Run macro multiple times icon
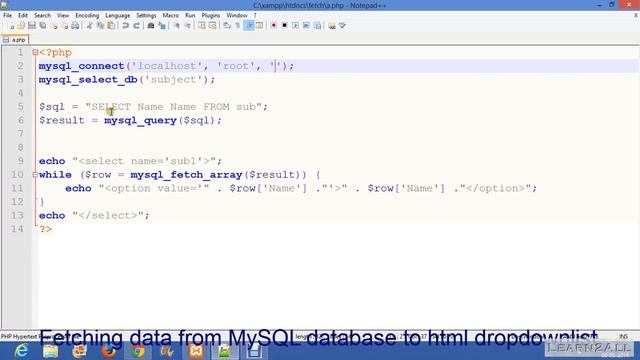This screenshot has height=360, width=640. tap(306, 26)
